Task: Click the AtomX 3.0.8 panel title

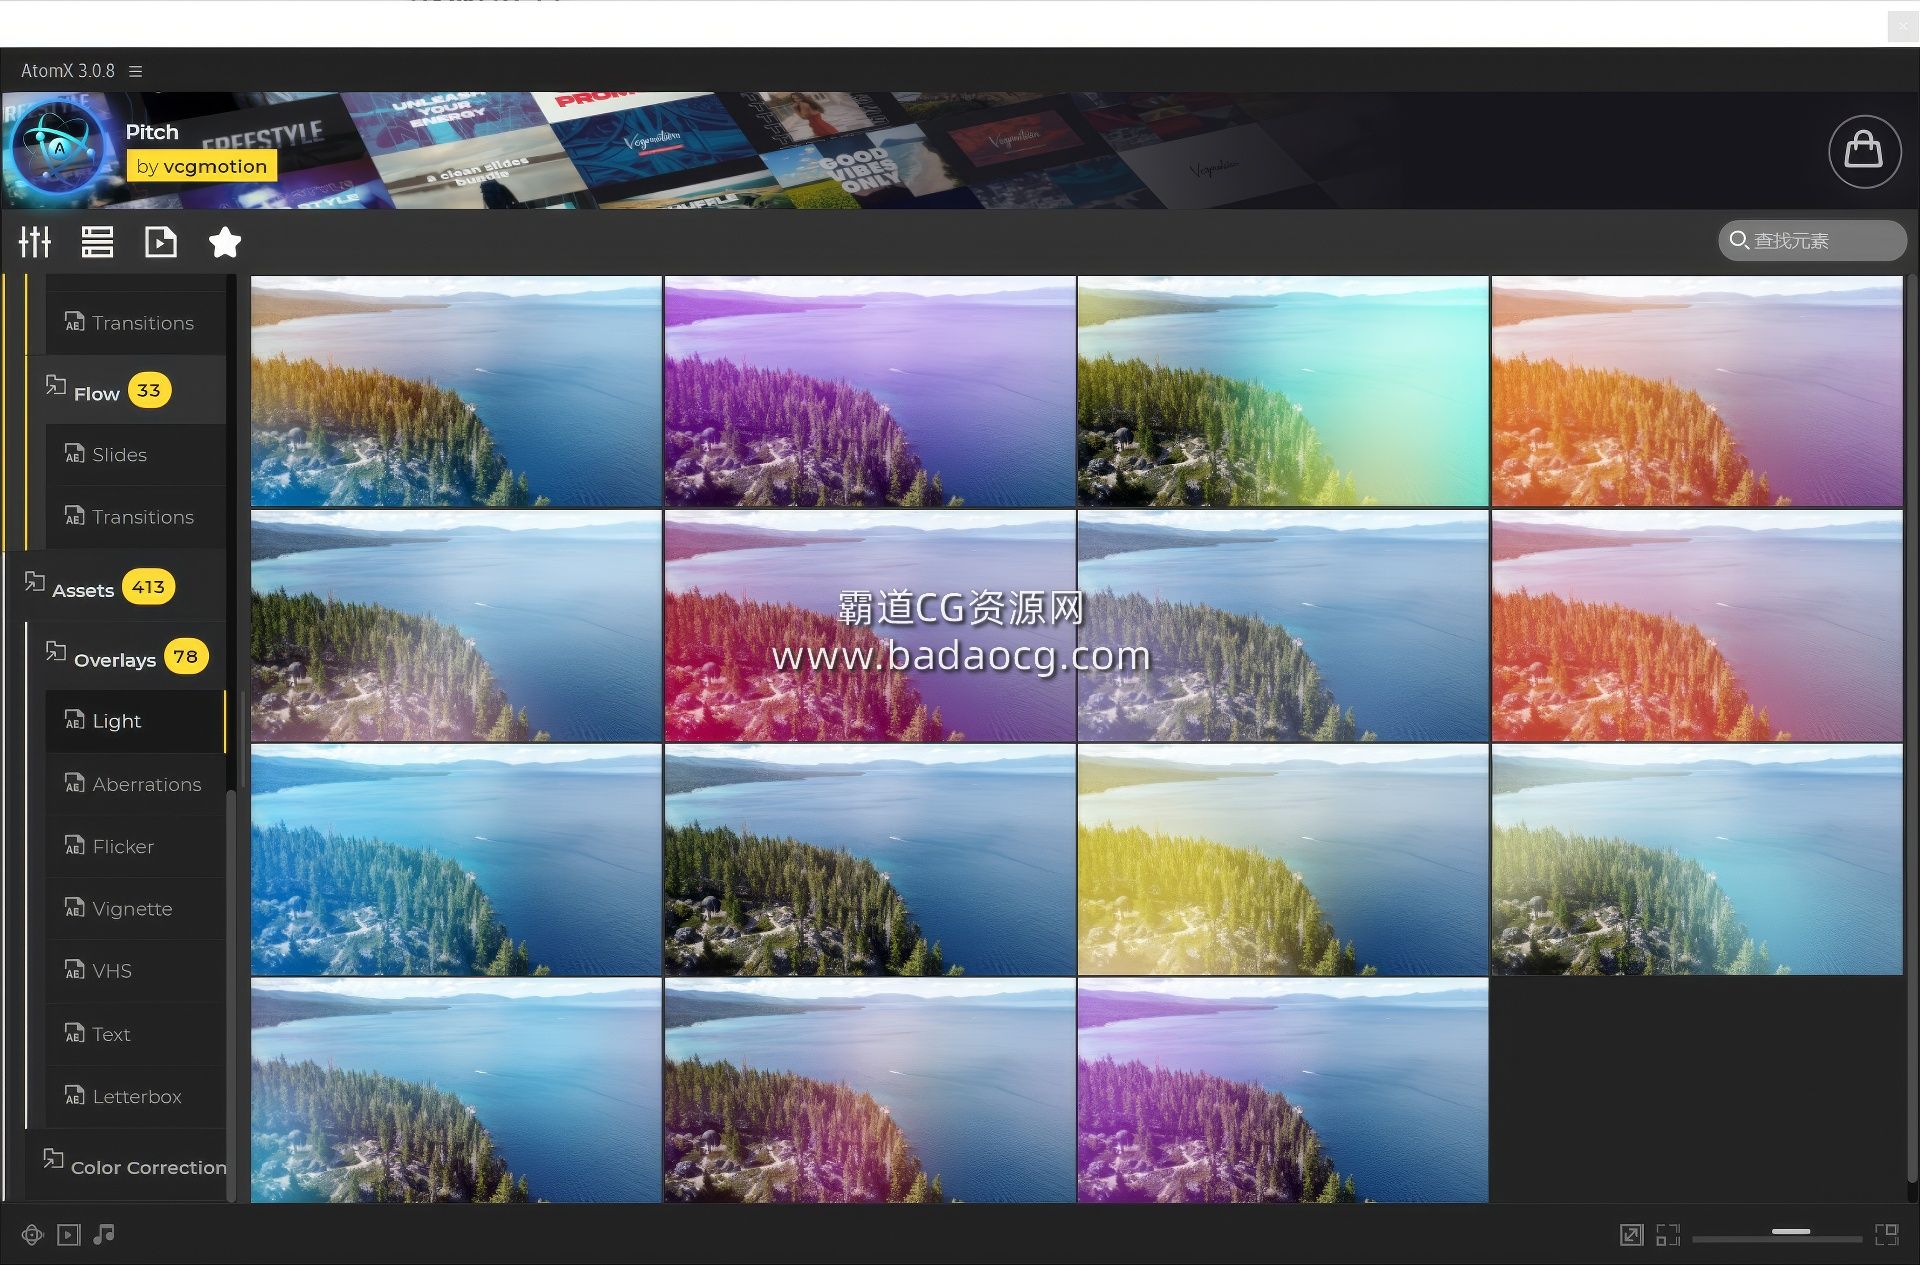Action: point(68,71)
